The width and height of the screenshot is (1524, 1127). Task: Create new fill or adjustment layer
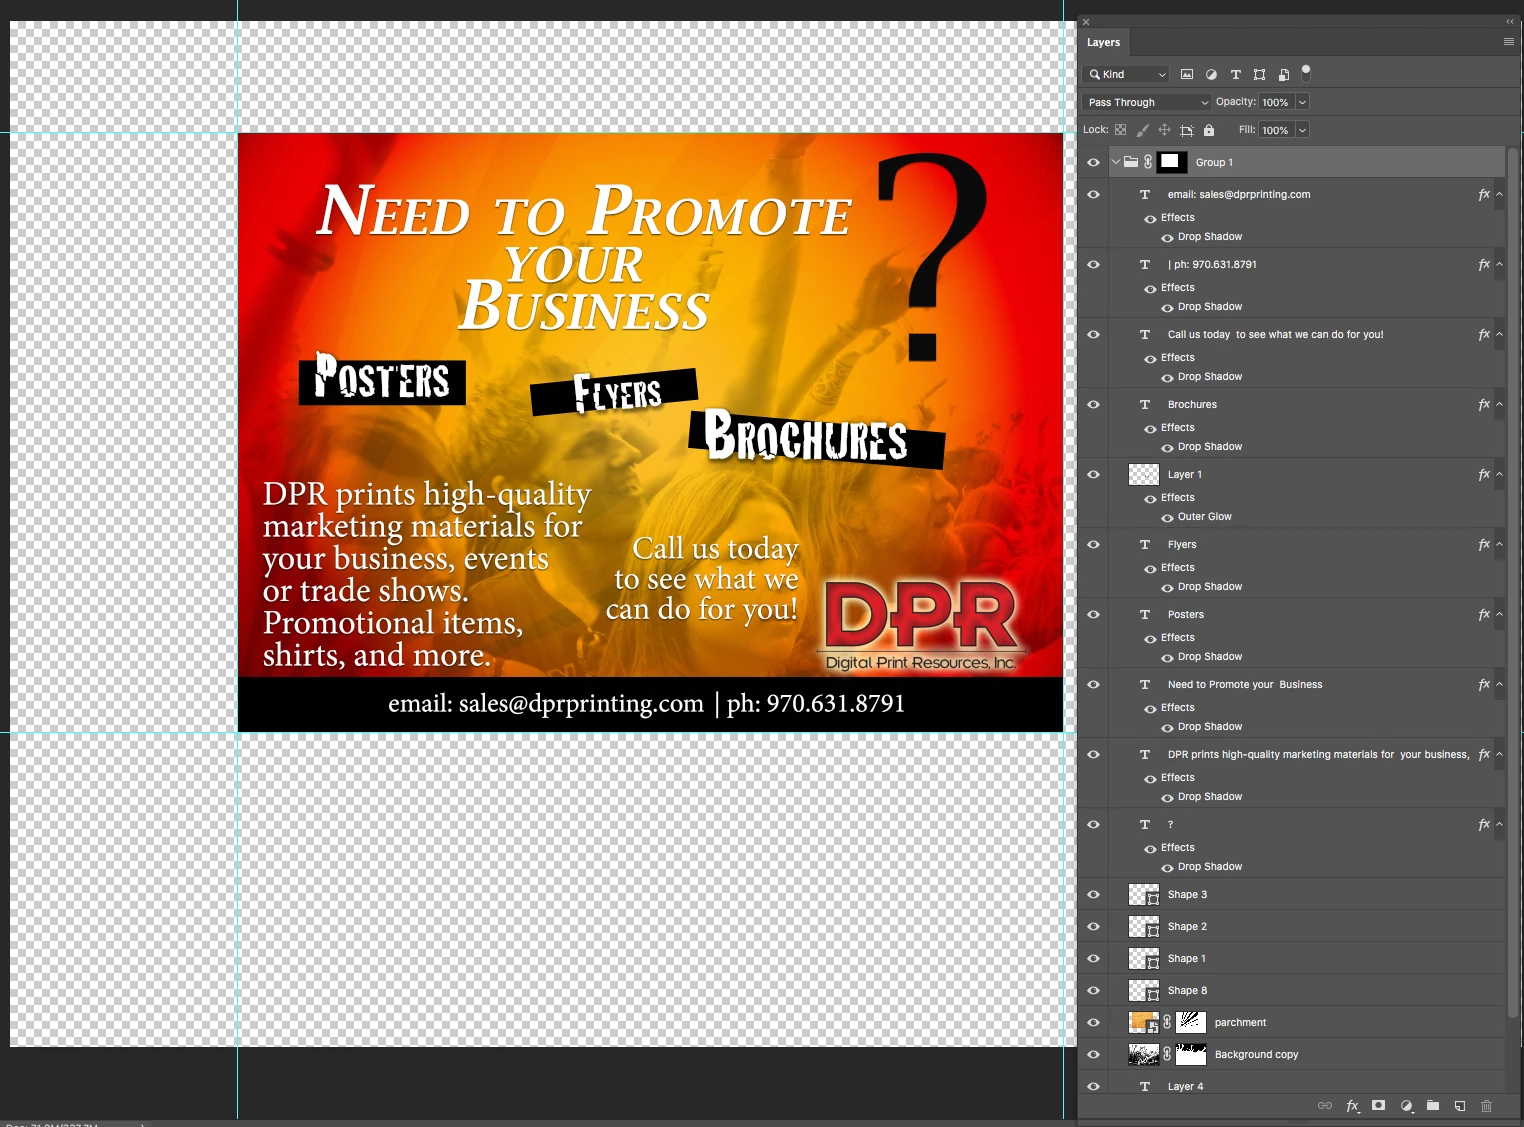1406,1105
